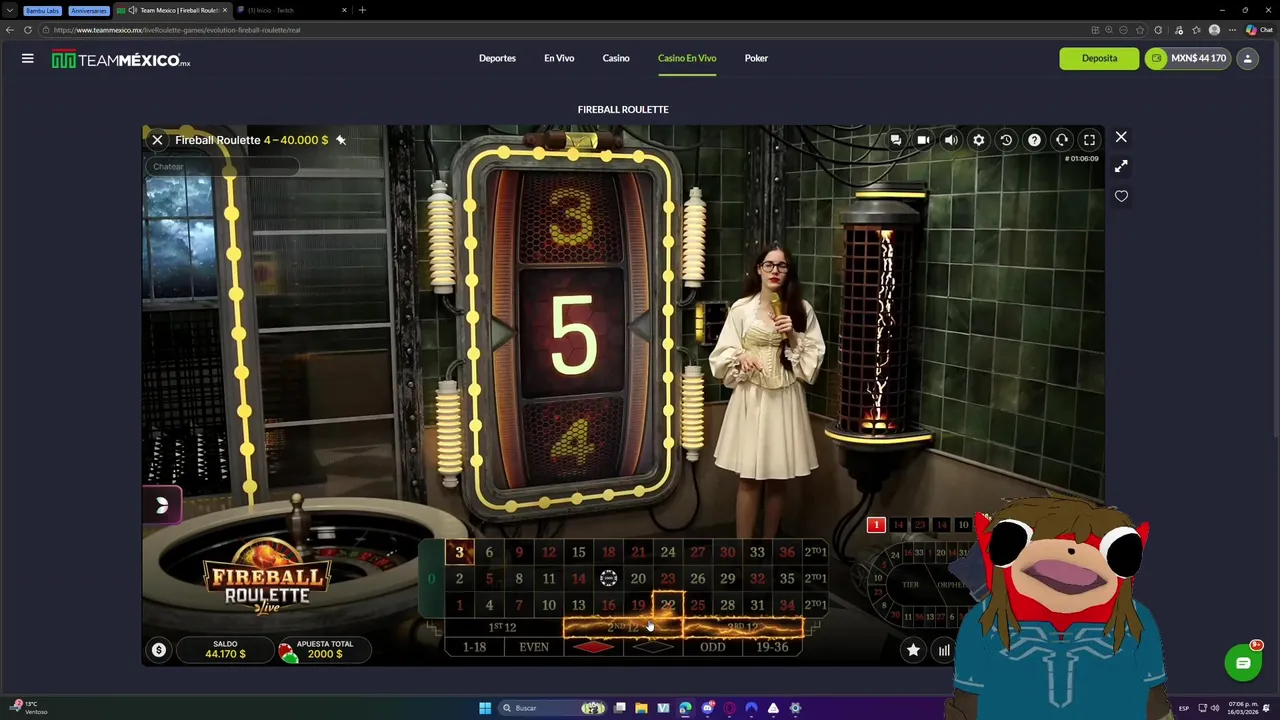Add game to favorites with heart icon
The width and height of the screenshot is (1280, 720).
click(x=1121, y=197)
